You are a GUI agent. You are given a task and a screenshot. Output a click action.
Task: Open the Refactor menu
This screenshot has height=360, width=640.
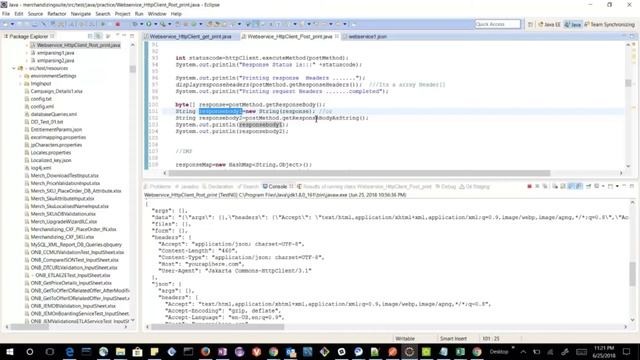point(56,14)
